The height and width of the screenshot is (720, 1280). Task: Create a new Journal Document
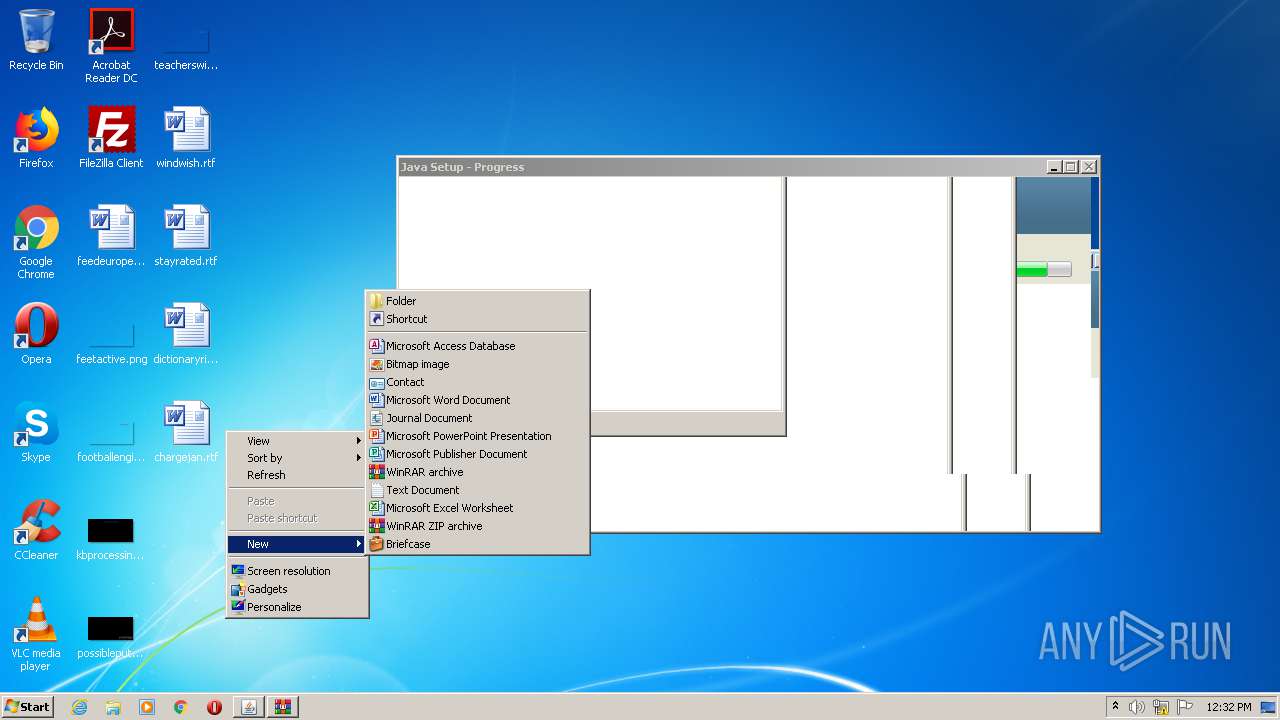click(477, 418)
